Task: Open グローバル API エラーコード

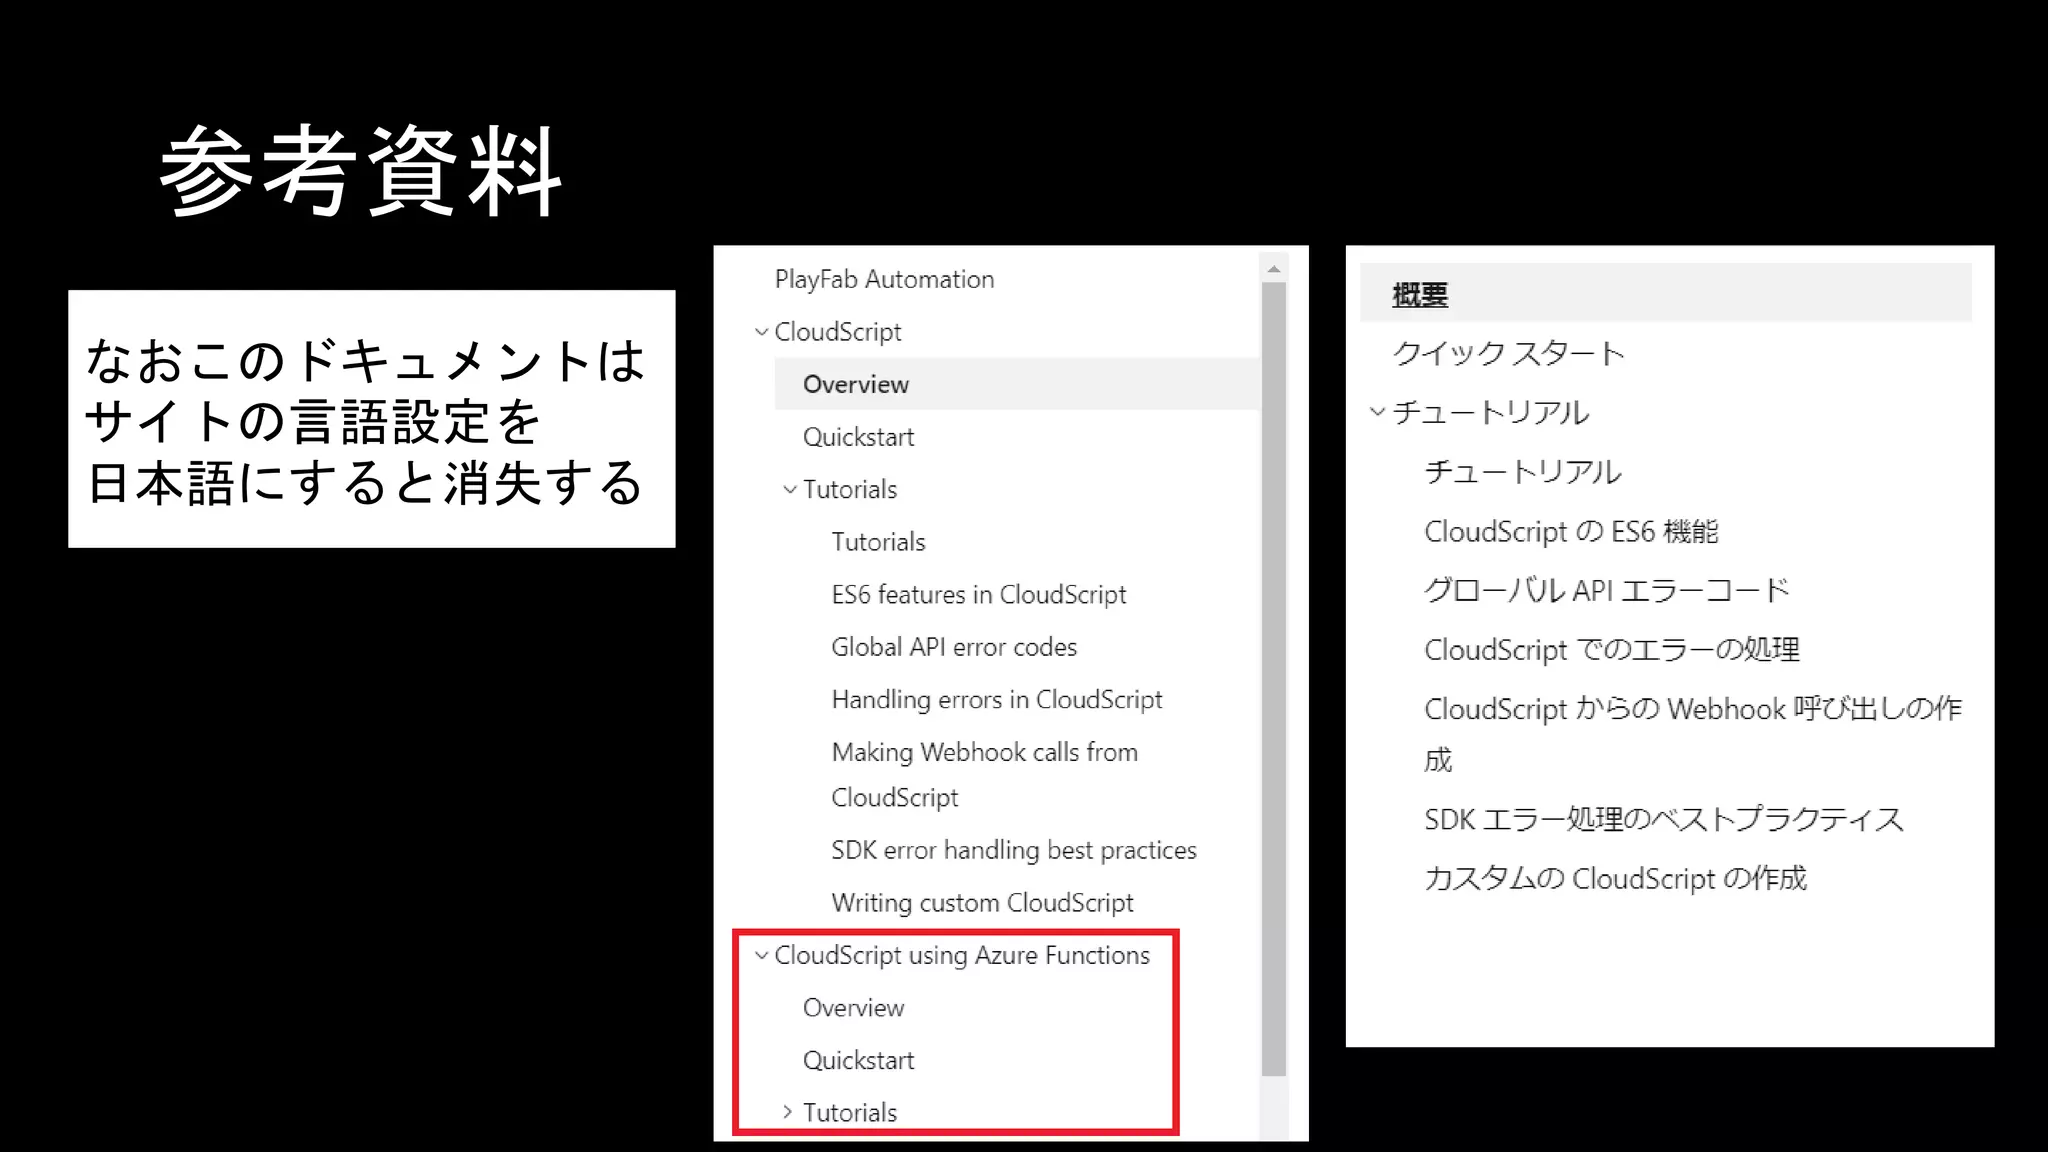Action: pos(1606,590)
